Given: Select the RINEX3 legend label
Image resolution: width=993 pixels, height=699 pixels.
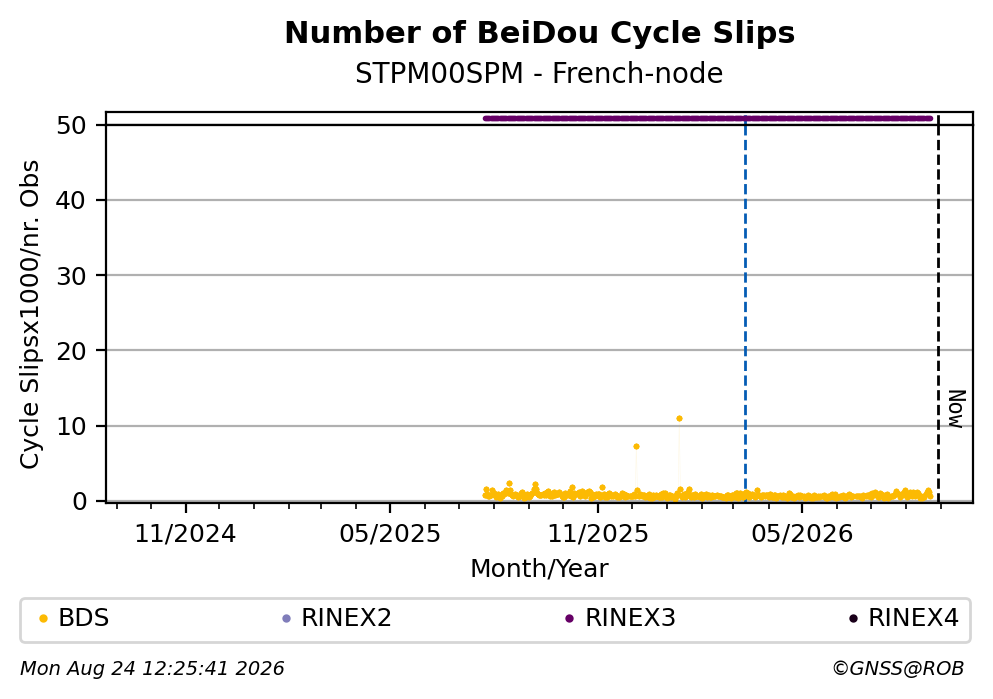Looking at the screenshot, I should click(x=630, y=618).
